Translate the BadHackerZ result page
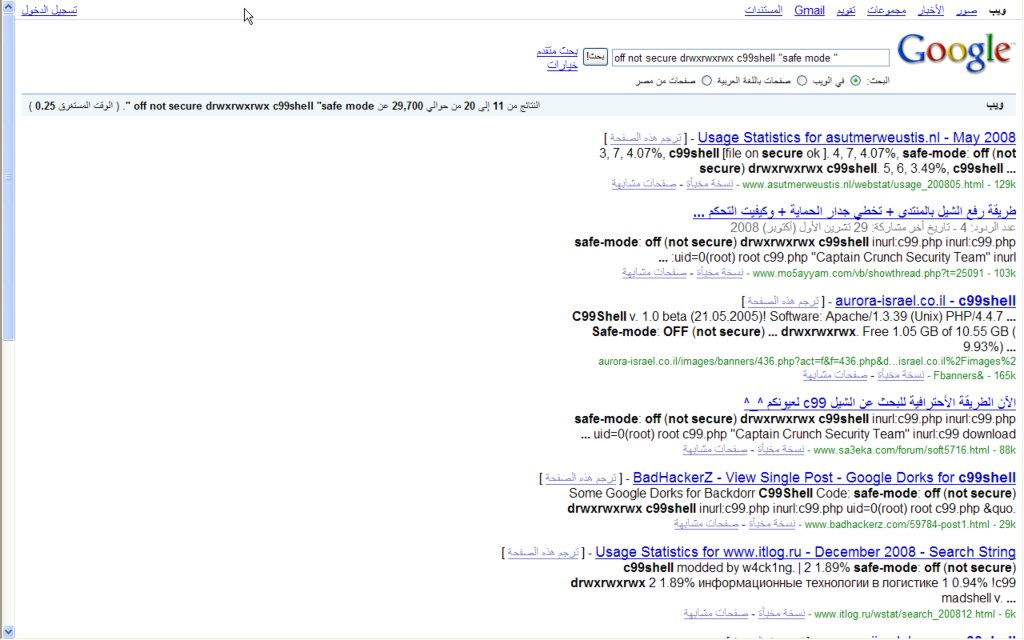The width and height of the screenshot is (1024, 640). 581,478
